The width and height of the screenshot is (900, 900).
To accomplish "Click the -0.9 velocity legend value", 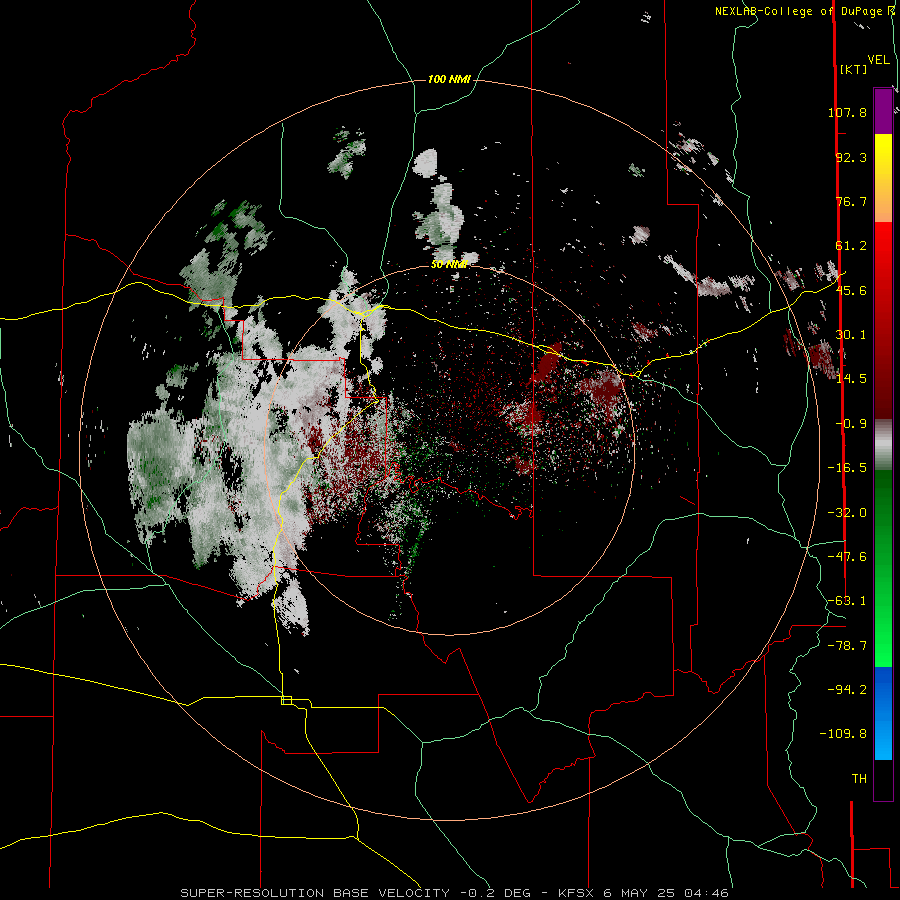I will [x=851, y=424].
